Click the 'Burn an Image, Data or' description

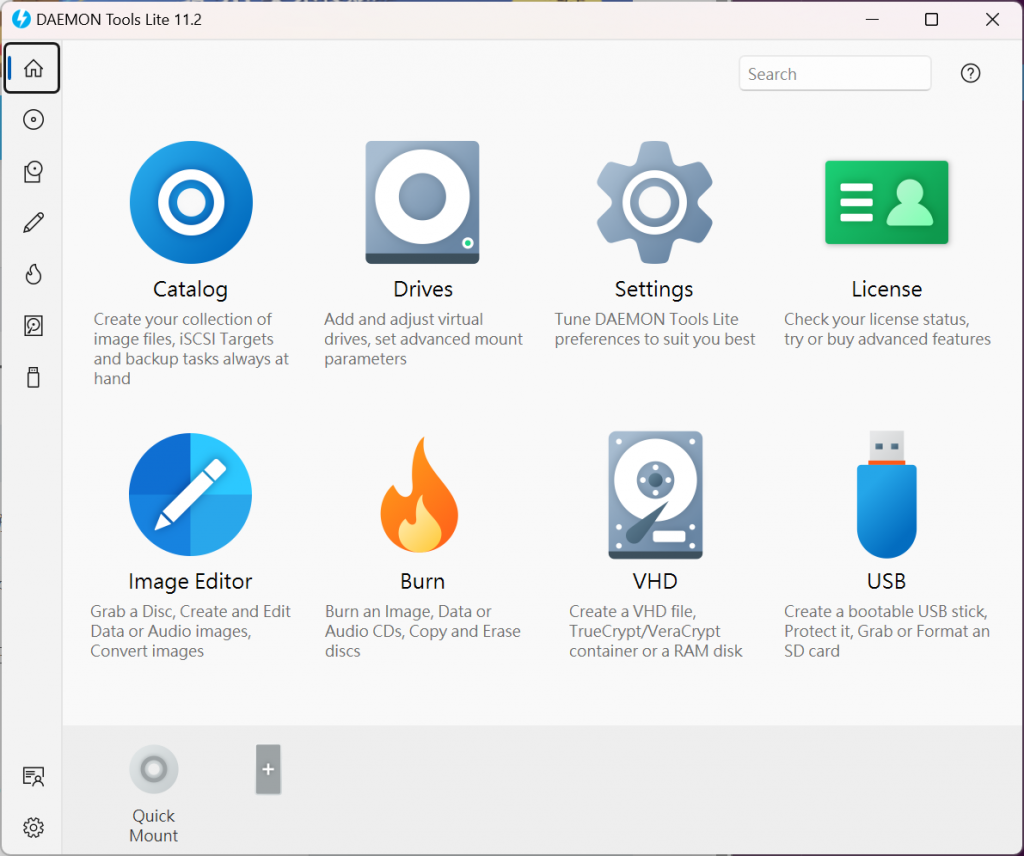423,631
